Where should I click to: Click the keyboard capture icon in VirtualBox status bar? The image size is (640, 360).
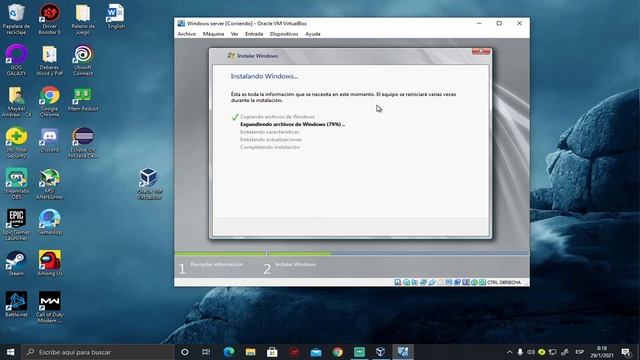[x=482, y=282]
